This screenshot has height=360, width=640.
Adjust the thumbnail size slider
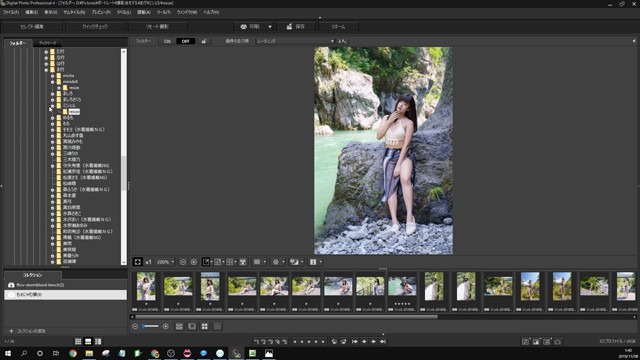tap(150, 326)
